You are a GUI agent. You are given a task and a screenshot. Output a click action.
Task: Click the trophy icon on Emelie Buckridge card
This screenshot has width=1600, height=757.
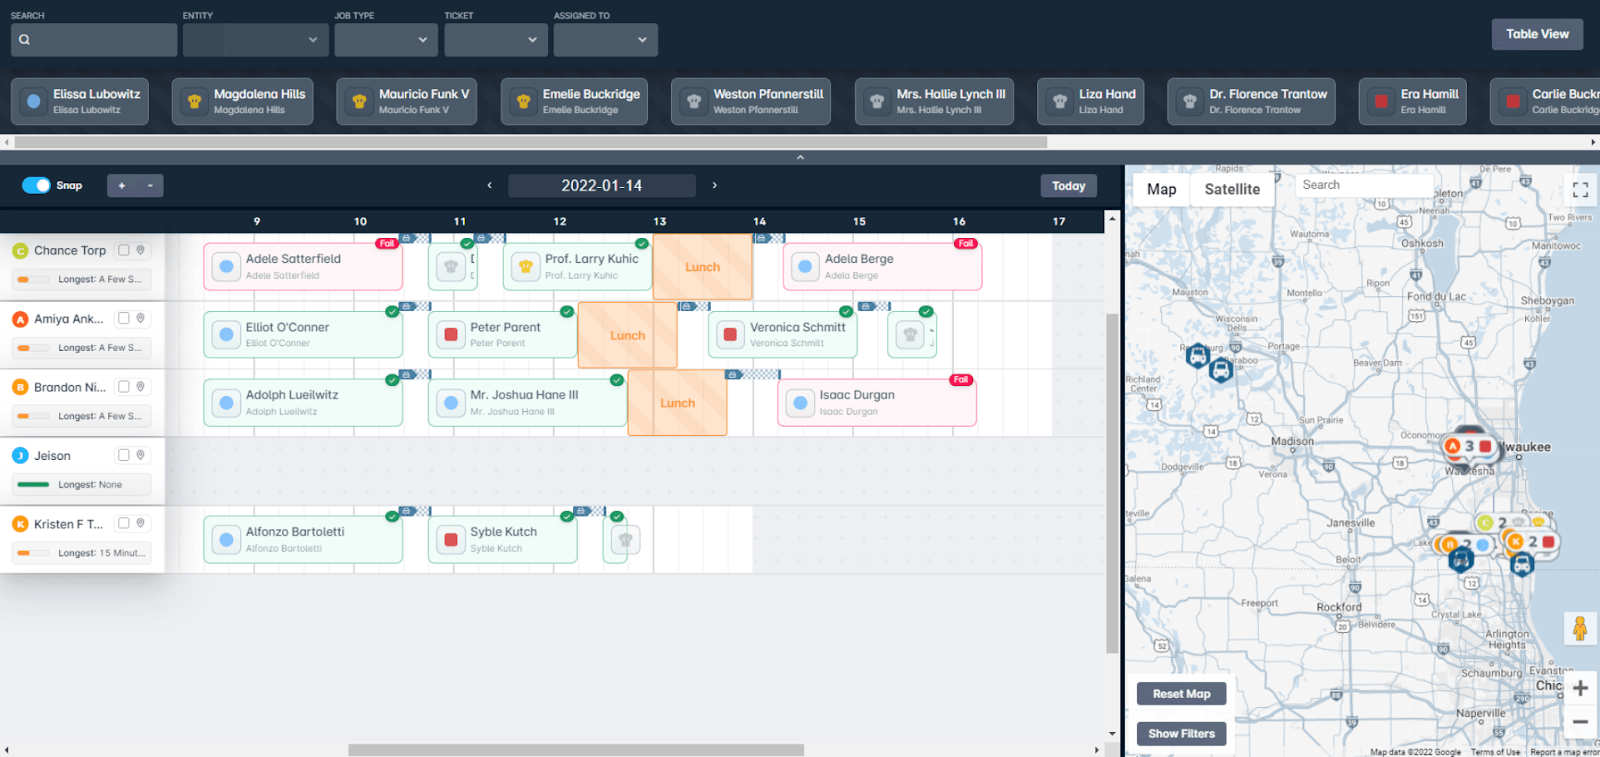pyautogui.click(x=523, y=101)
